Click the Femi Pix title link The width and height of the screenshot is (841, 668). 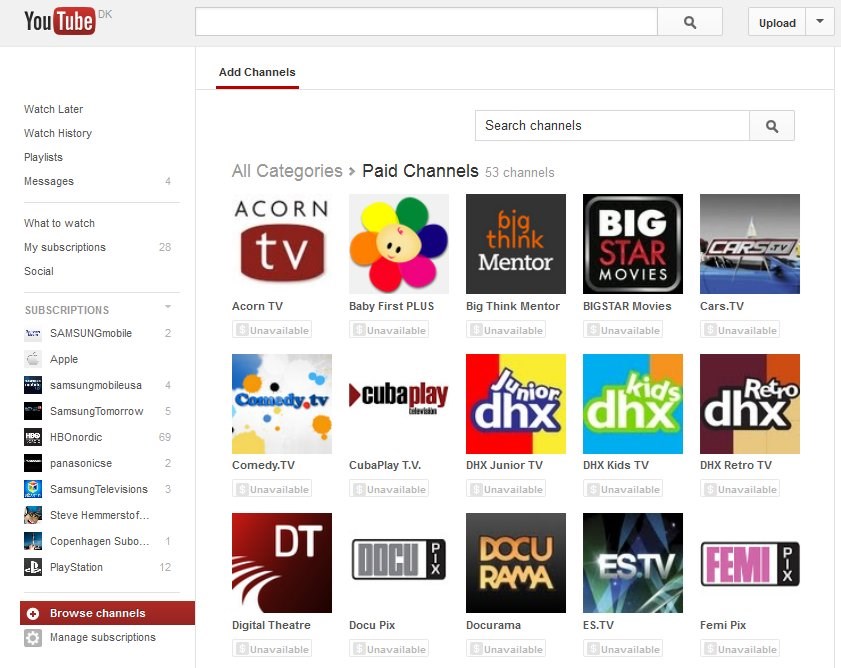pos(723,625)
